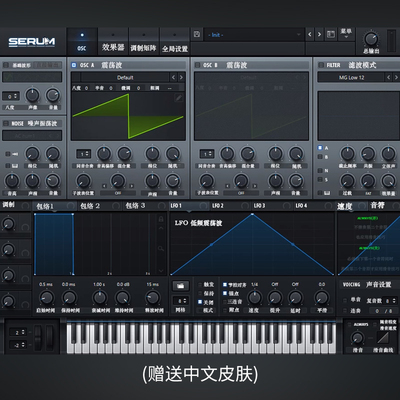Click the fourth macro knob at bottom left

[x=8, y=301]
